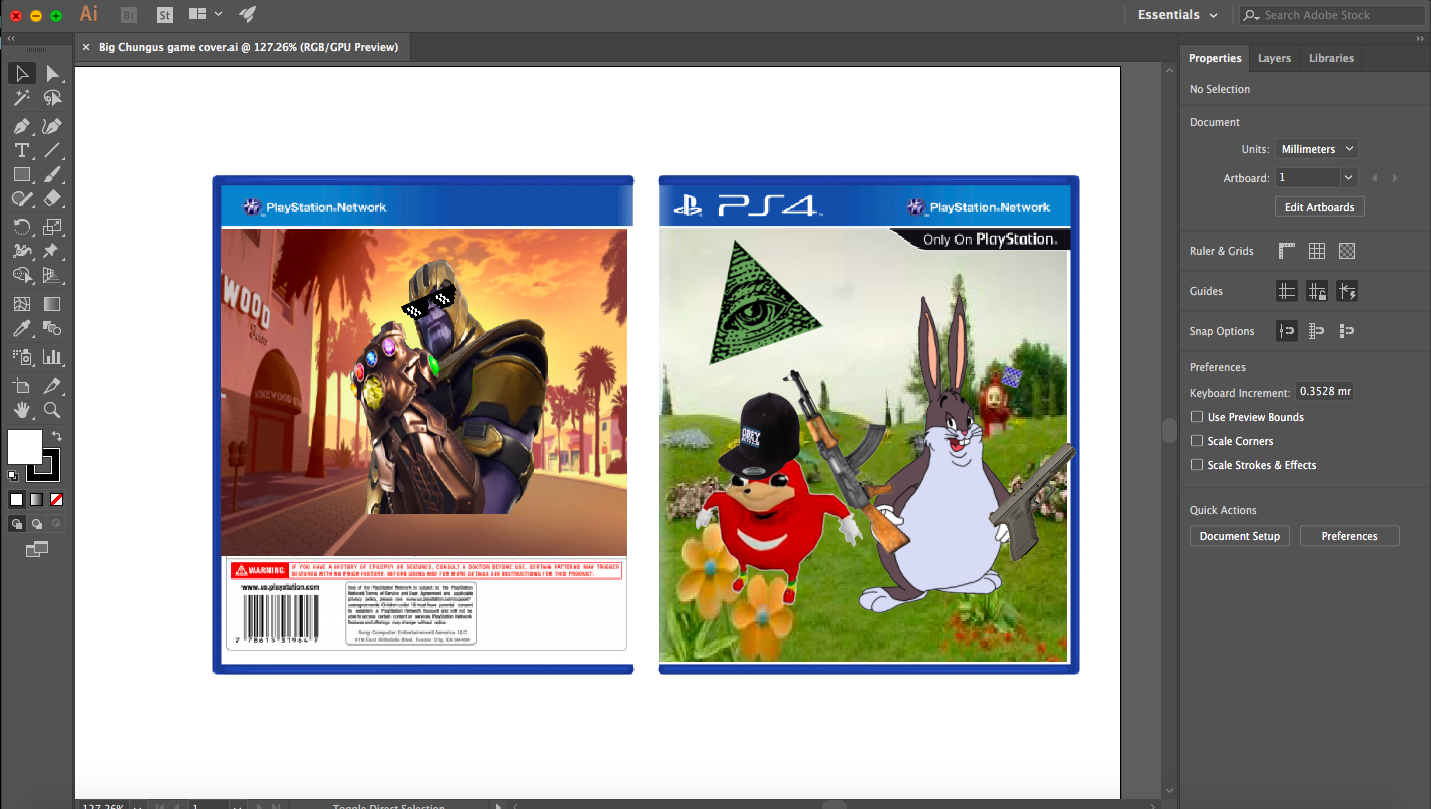This screenshot has height=809, width=1431.
Task: Select the Column Graph tool
Action: pyautogui.click(x=52, y=356)
